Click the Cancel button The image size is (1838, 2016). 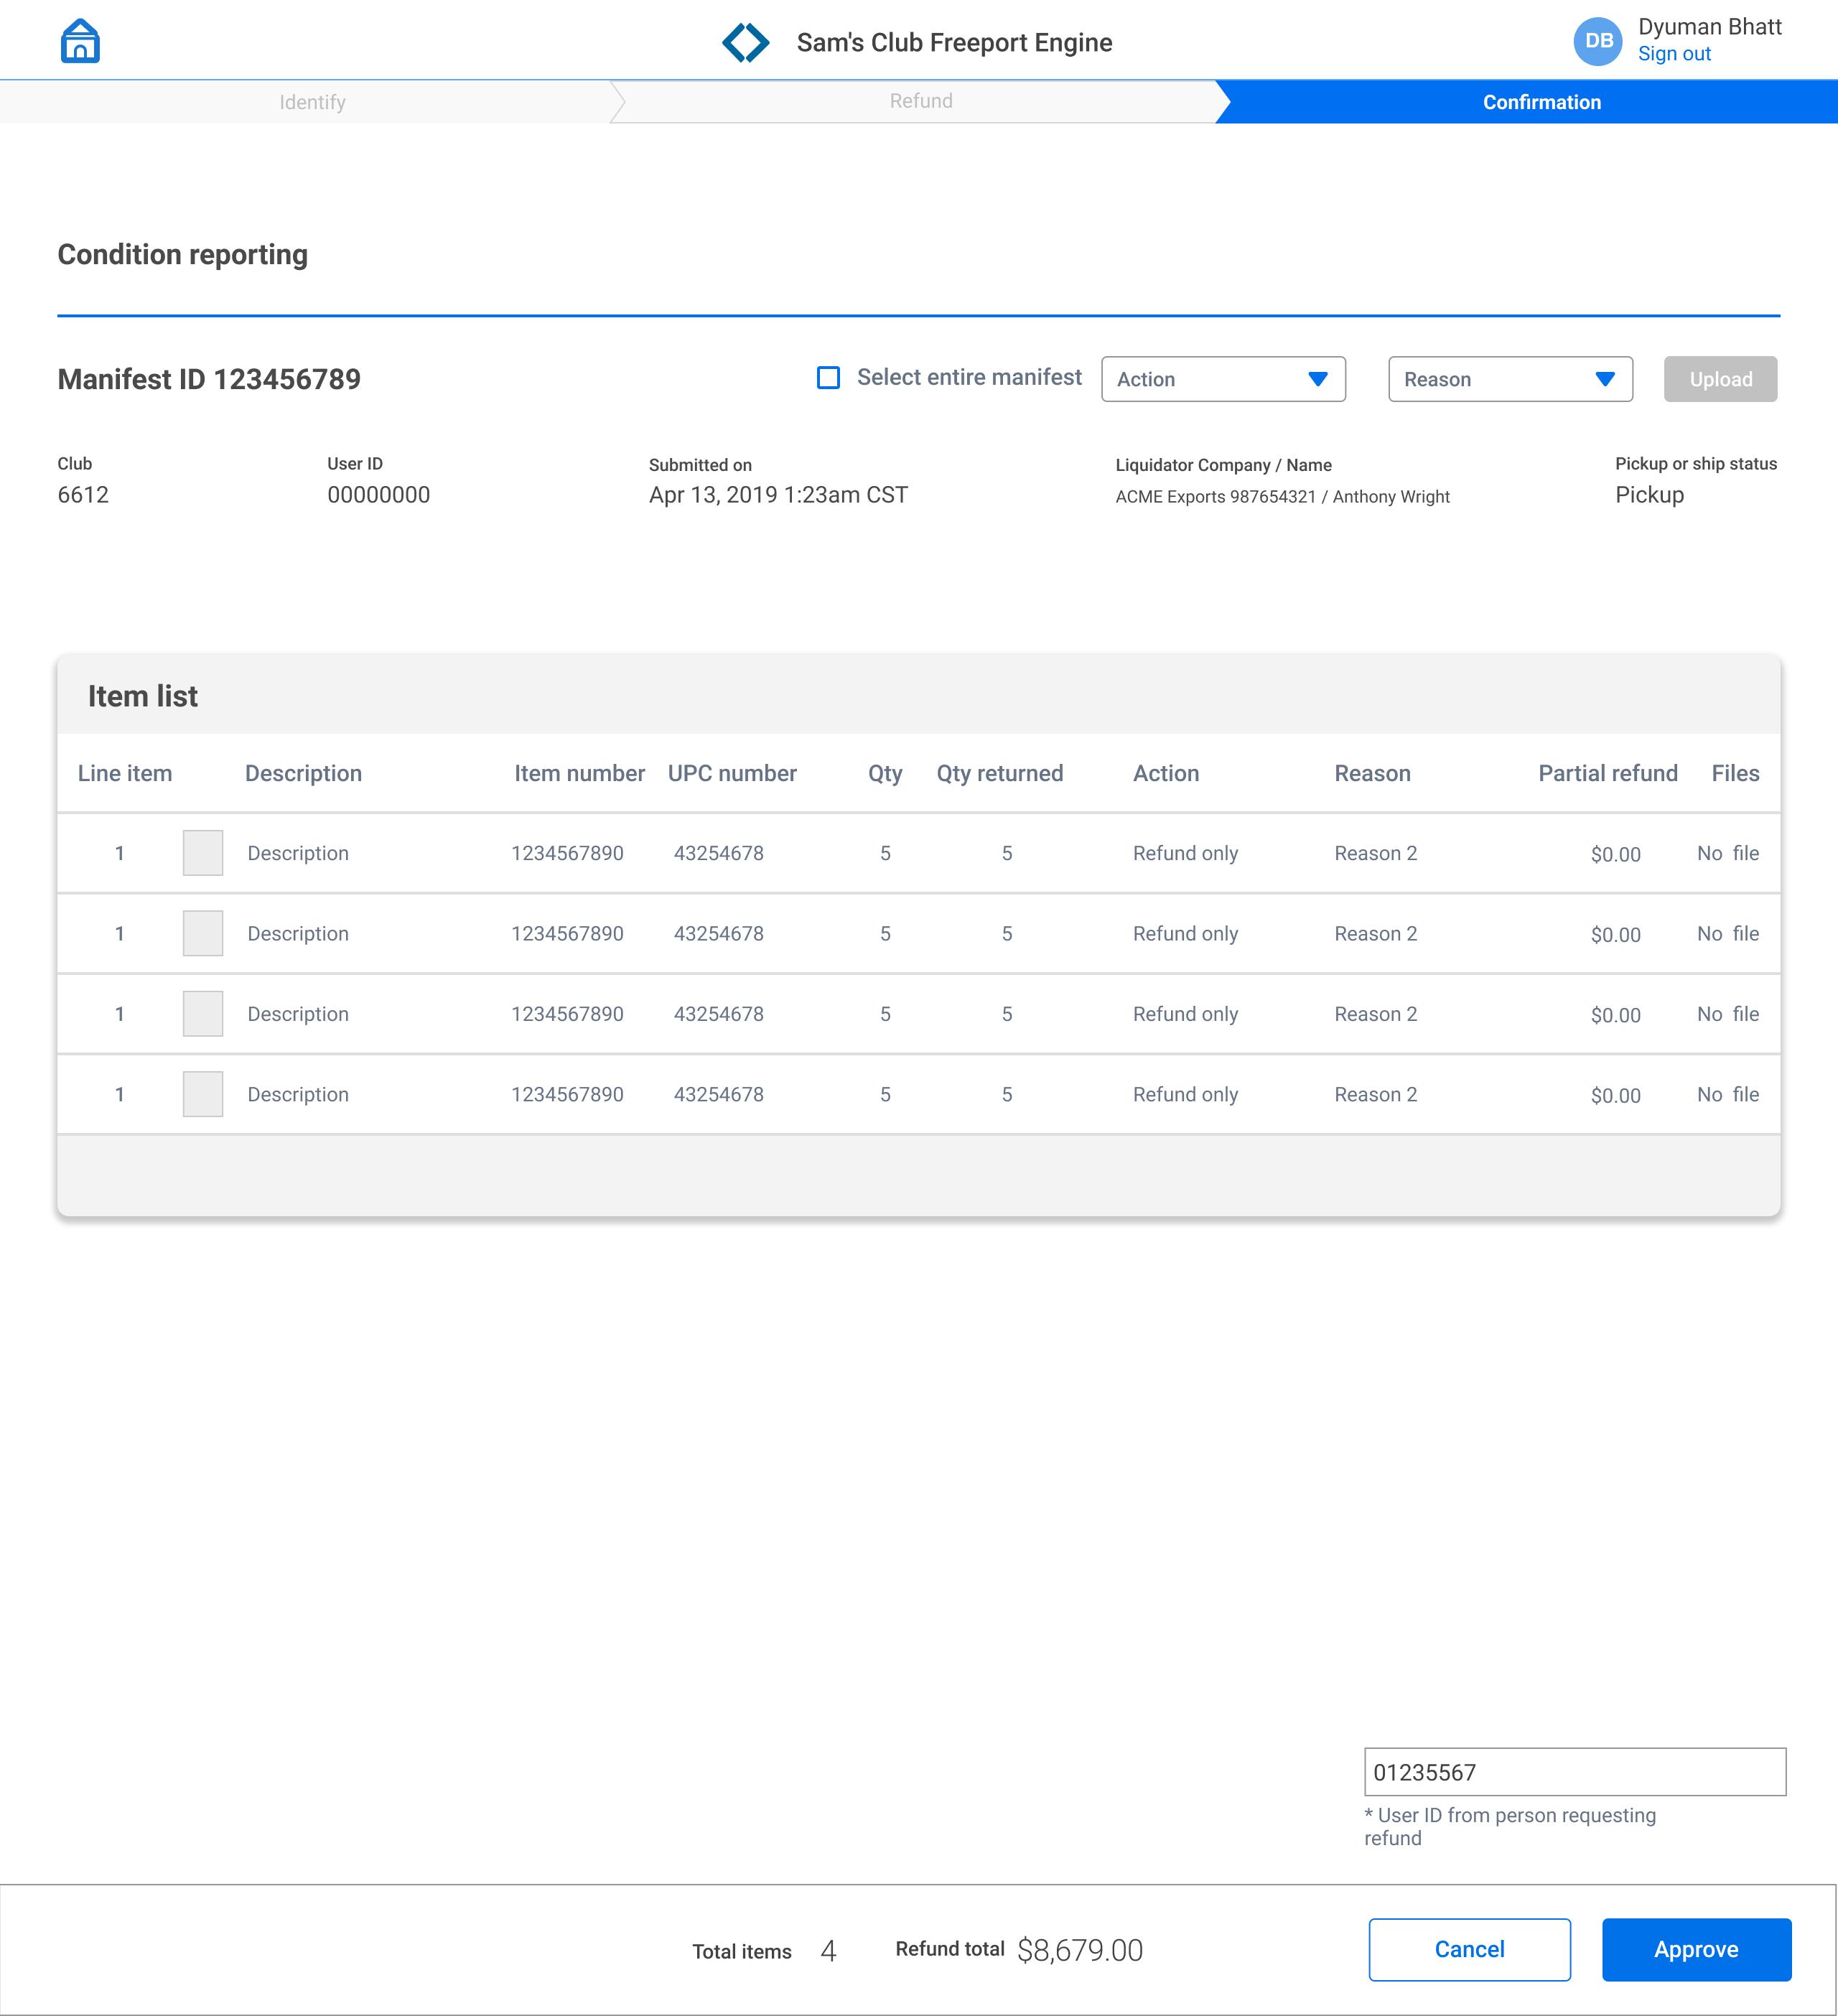click(x=1469, y=1949)
